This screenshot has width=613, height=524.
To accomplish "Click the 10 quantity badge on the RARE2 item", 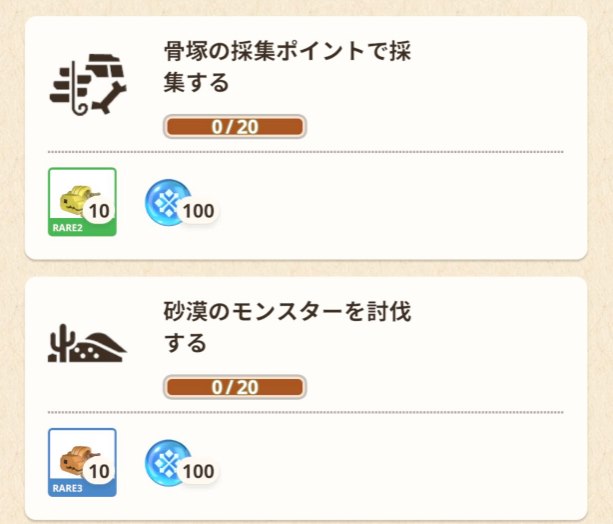I will tap(99, 211).
